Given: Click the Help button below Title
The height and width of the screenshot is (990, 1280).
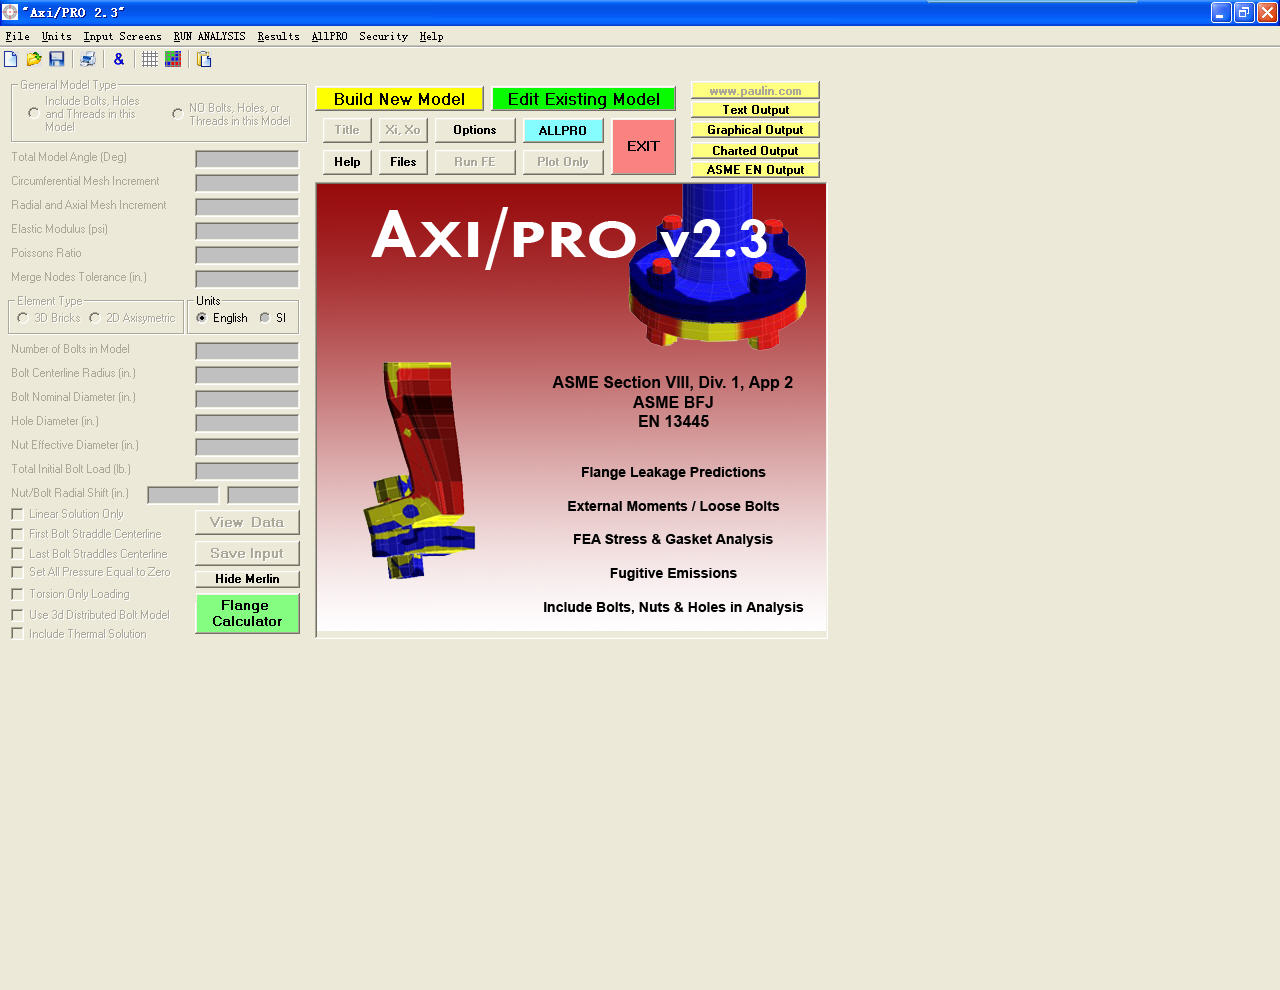Looking at the screenshot, I should pos(347,162).
